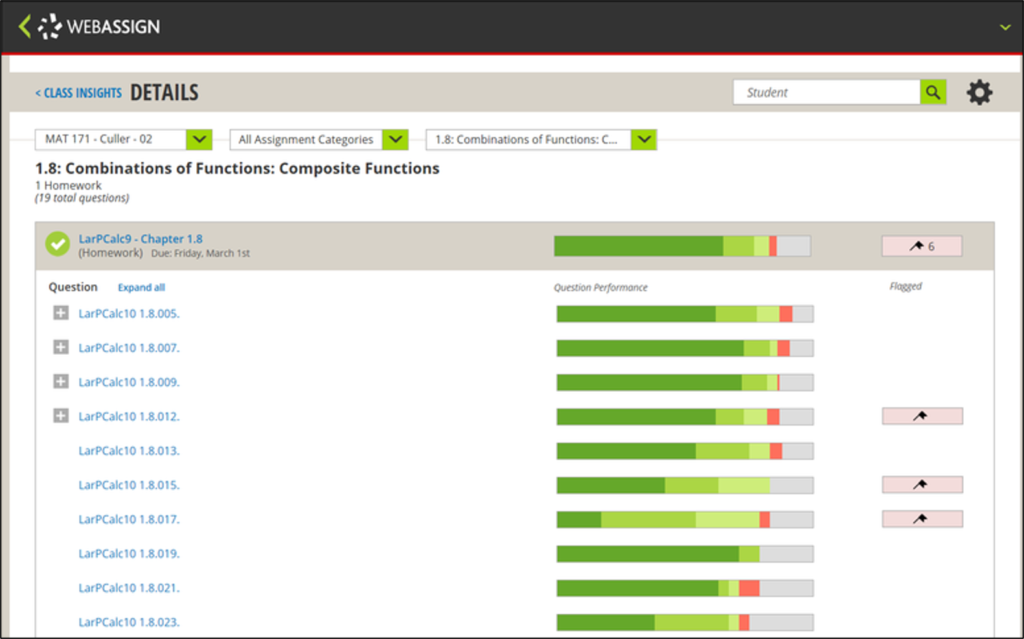Click the flag icon showing 6 flags
Screen dimensions: 1024x639
pyautogui.click(x=920, y=245)
